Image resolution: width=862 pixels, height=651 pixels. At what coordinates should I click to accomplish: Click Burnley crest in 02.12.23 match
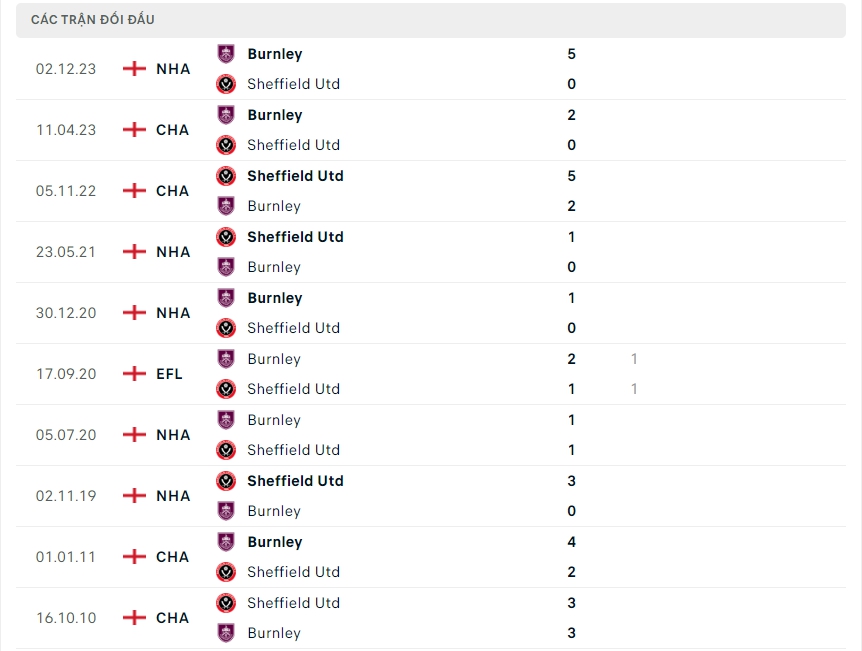point(227,54)
